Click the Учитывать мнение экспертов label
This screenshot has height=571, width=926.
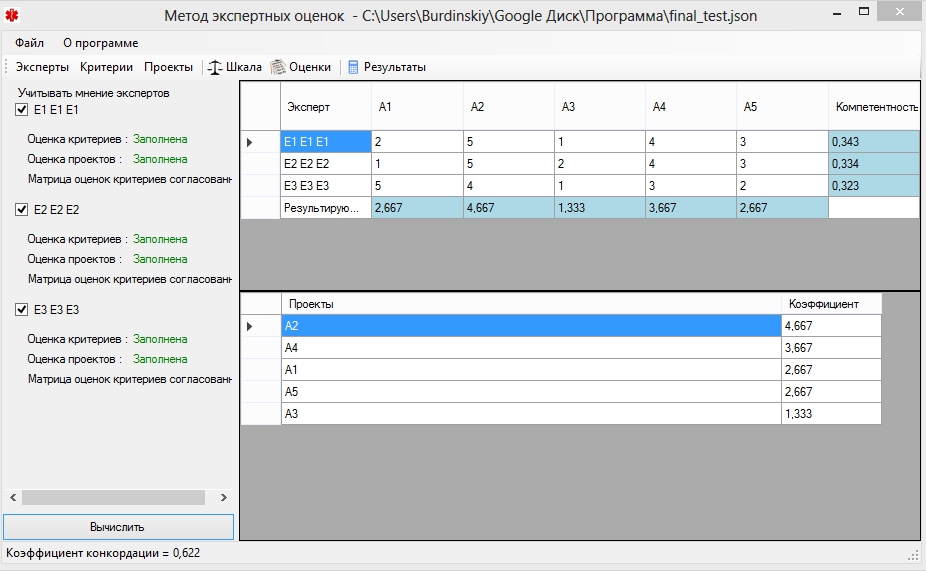(x=93, y=93)
